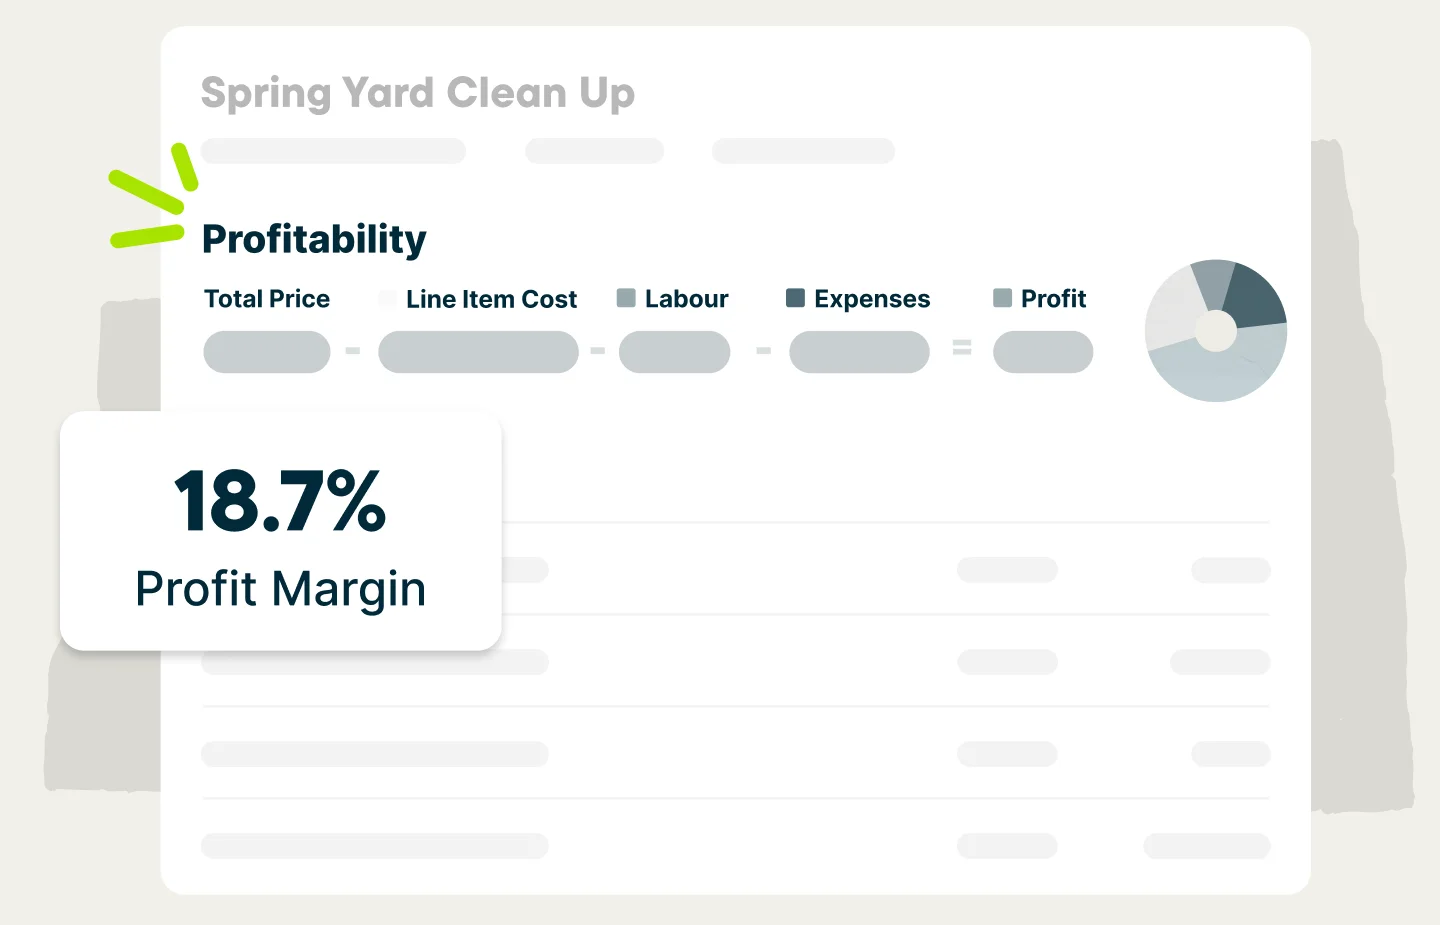This screenshot has height=925, width=1440.
Task: Click the Expenses legend label
Action: [872, 299]
